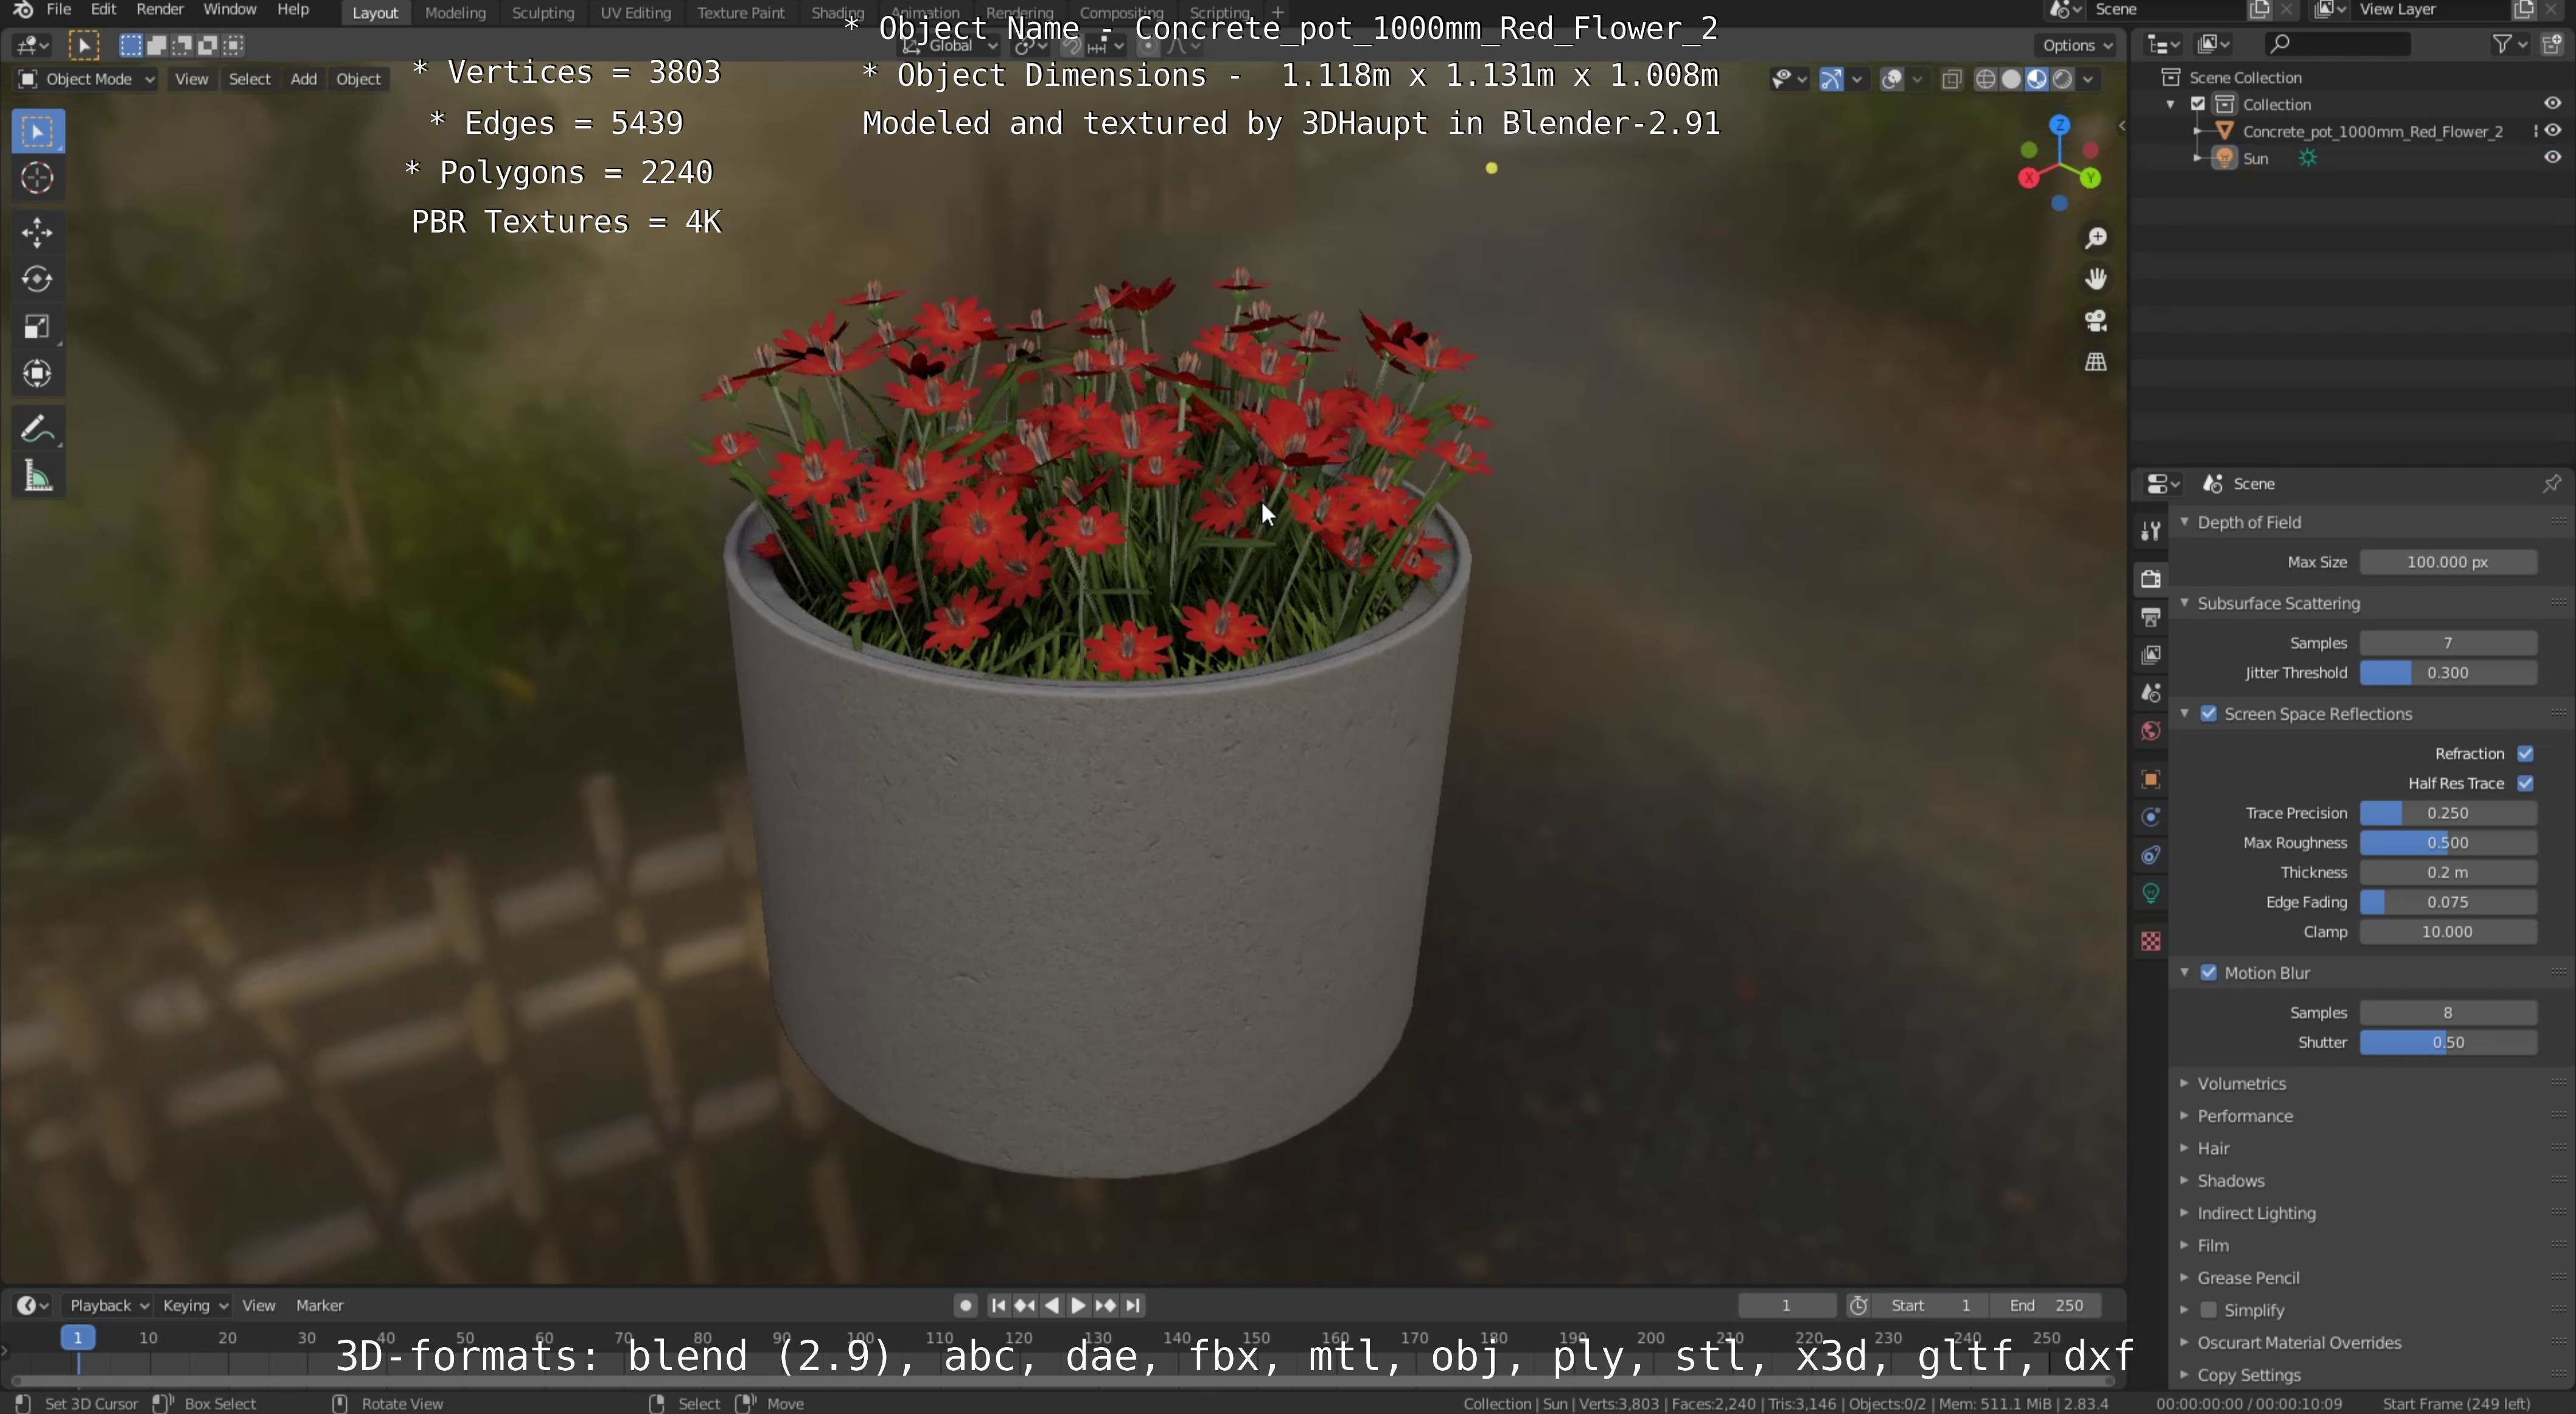
Task: Switch to the Modeling workspace tab
Action: [x=455, y=13]
